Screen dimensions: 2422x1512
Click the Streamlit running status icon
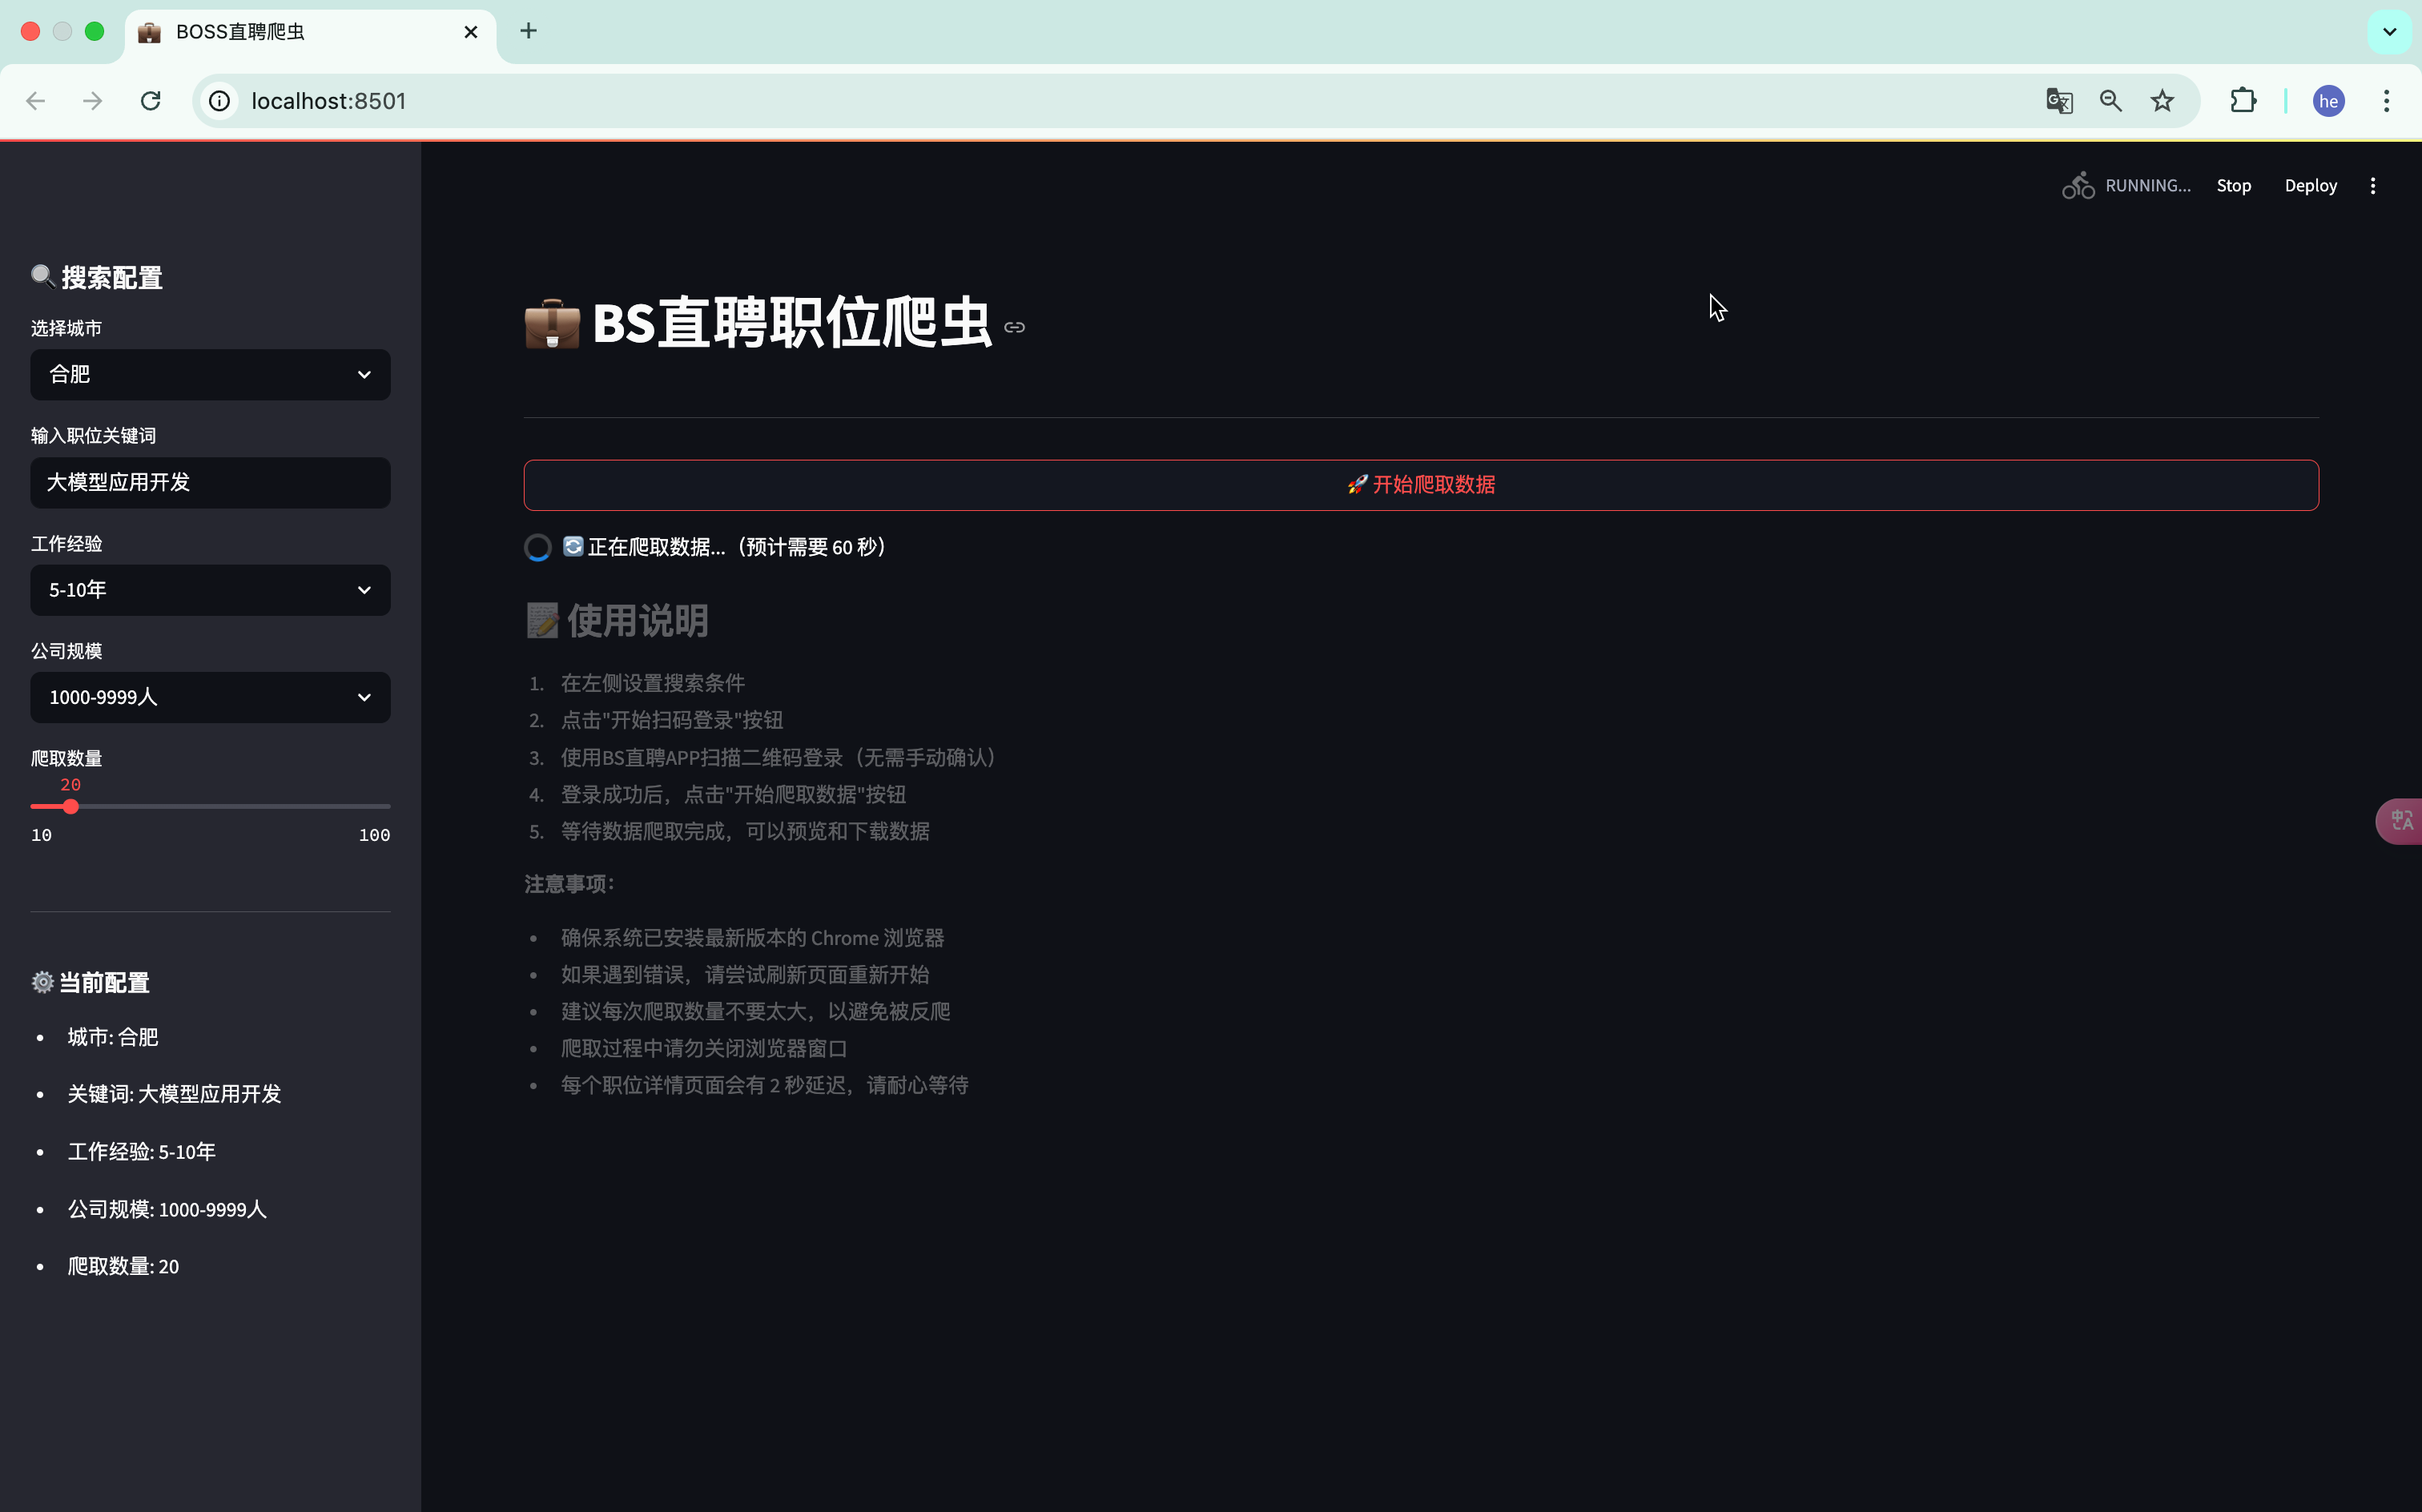click(x=2078, y=185)
